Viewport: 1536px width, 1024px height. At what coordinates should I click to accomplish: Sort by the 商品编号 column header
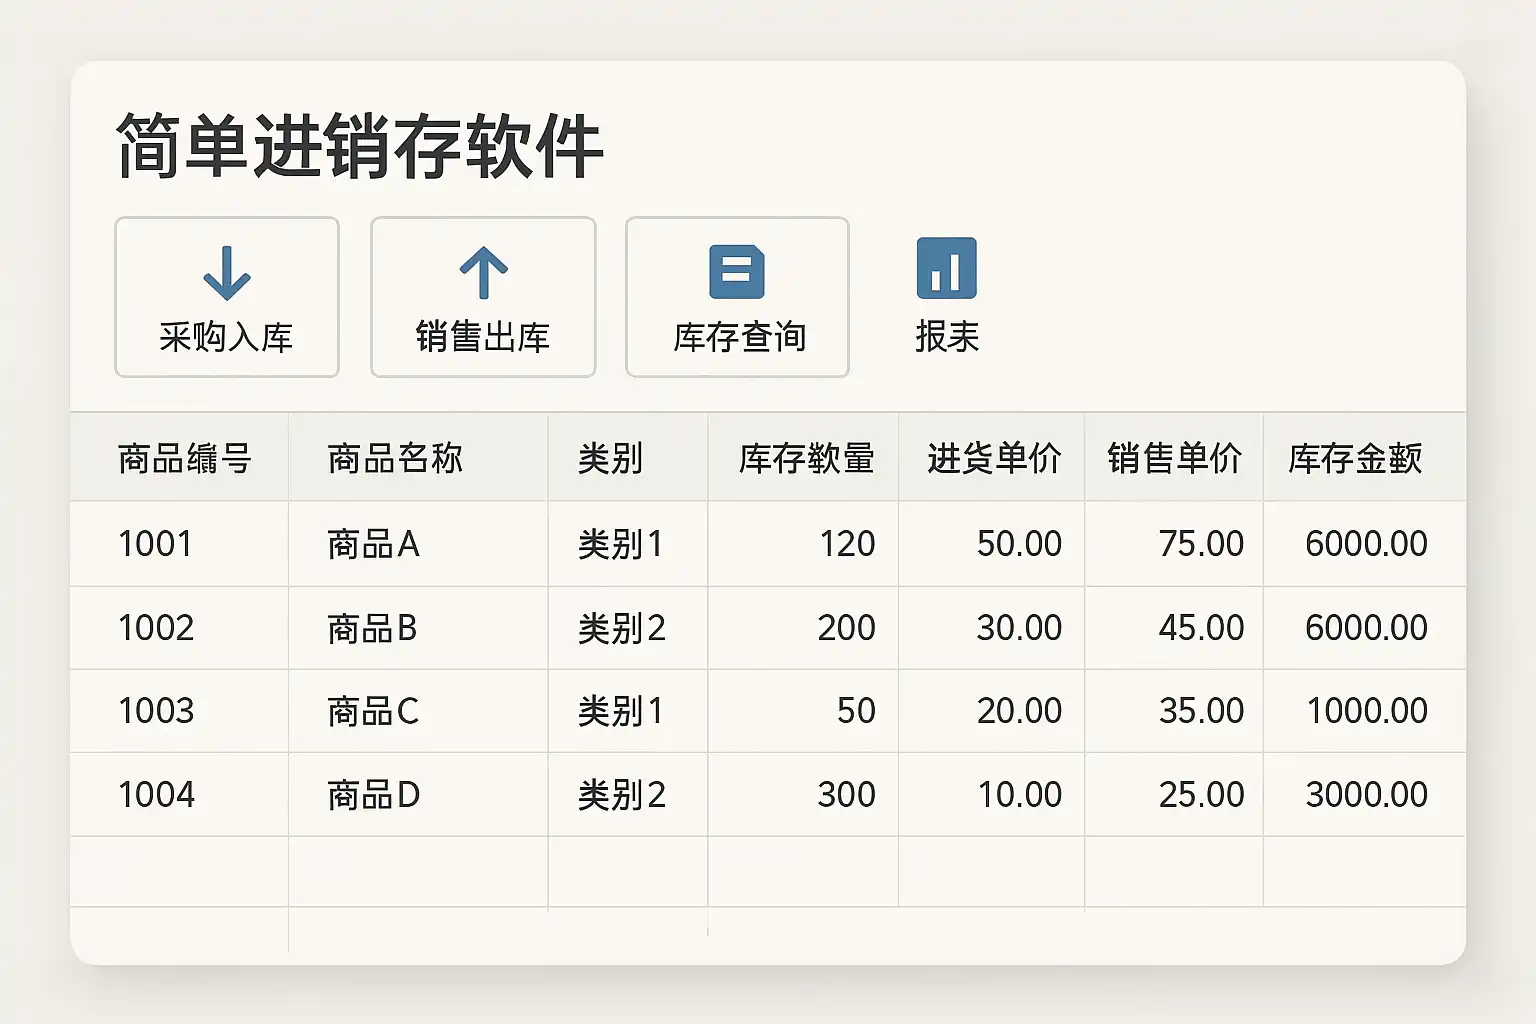tap(185, 459)
